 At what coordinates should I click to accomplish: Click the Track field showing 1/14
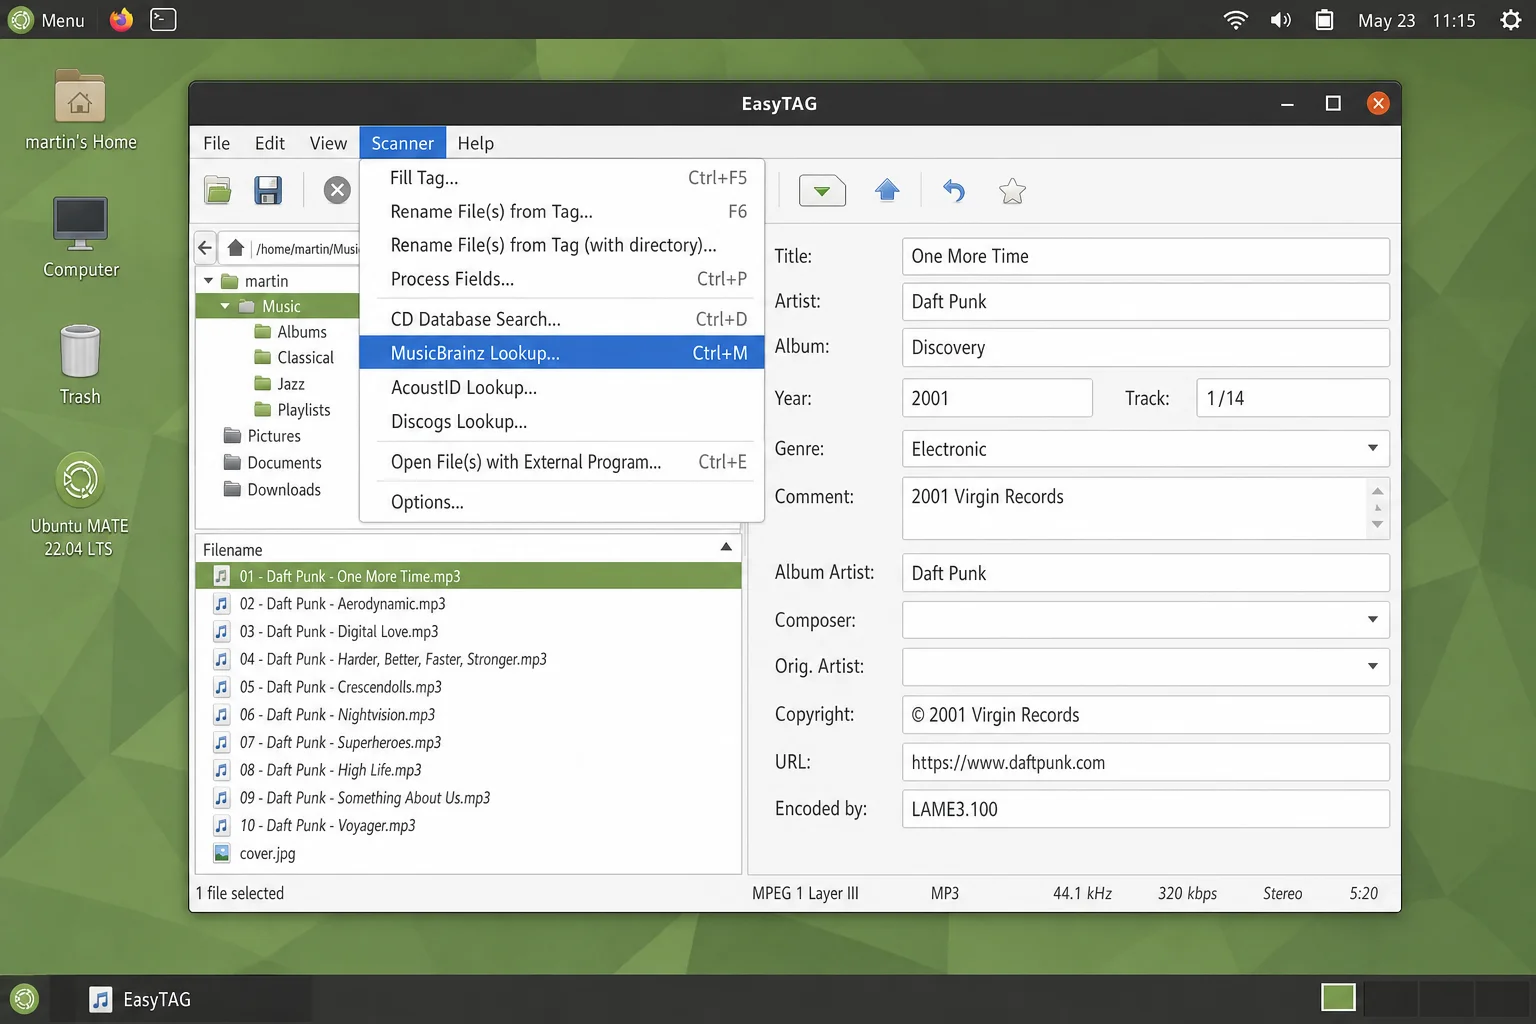tap(1293, 398)
